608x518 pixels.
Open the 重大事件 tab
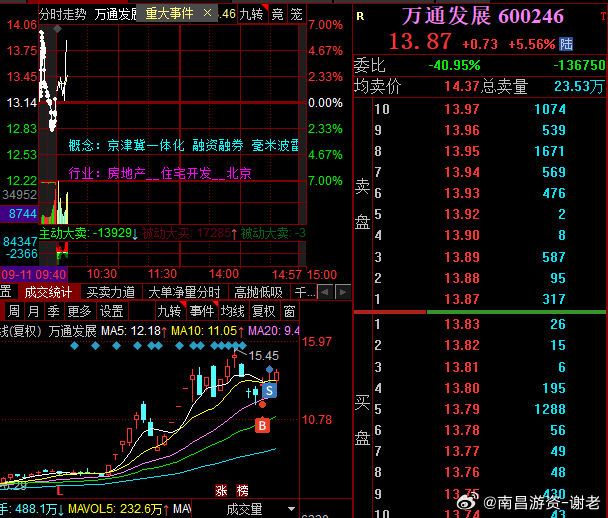point(169,14)
